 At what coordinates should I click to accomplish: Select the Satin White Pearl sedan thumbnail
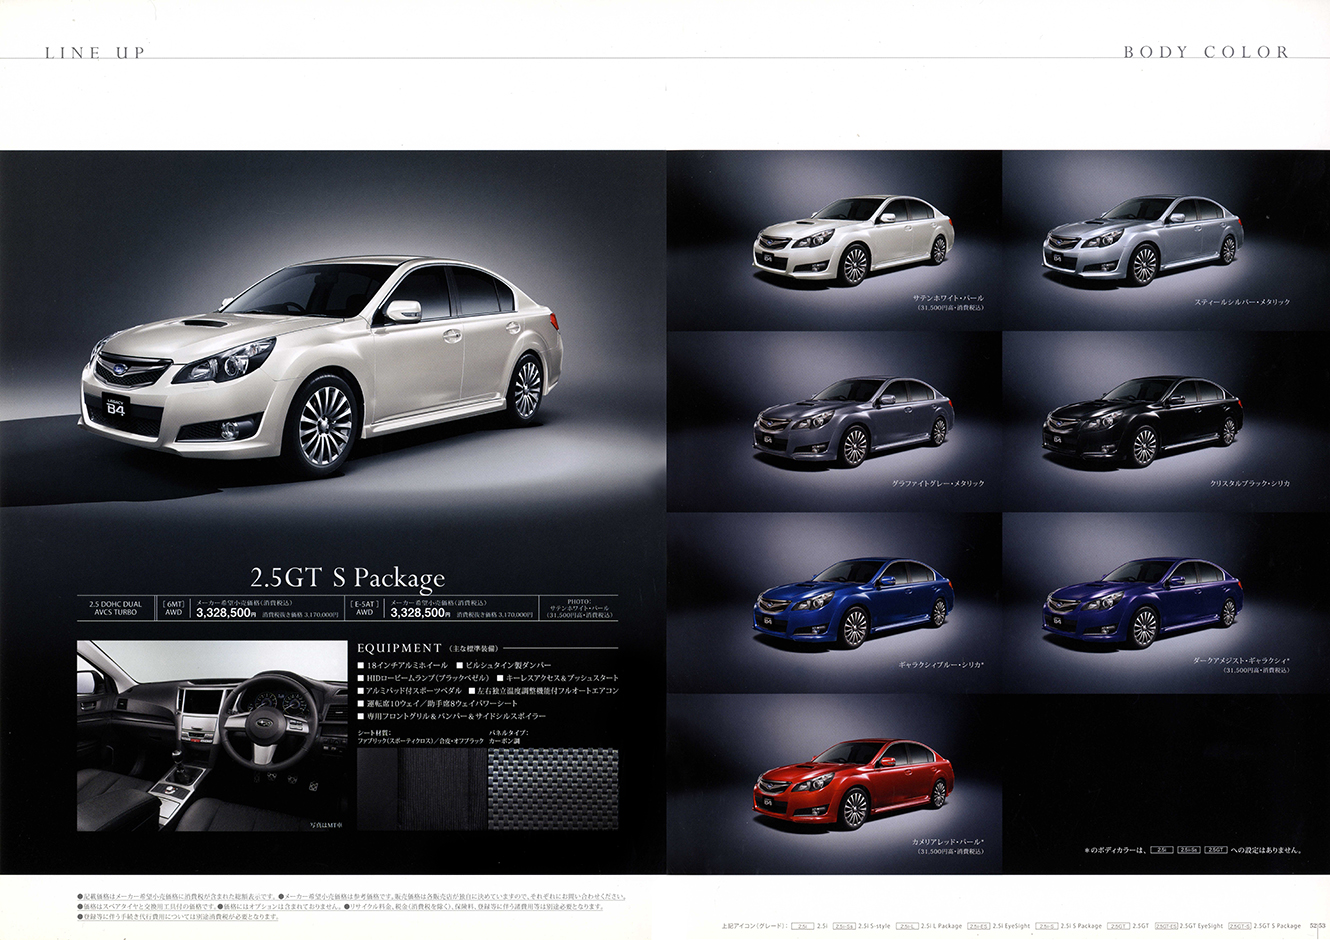pos(852,240)
